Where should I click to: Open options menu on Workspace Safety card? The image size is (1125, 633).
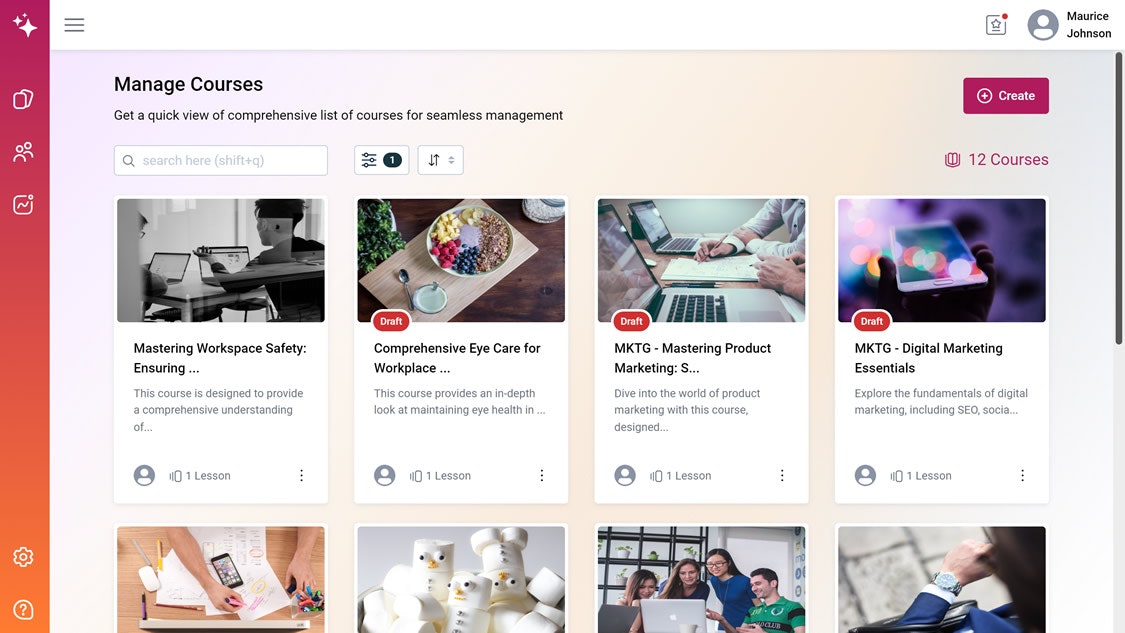coord(301,475)
